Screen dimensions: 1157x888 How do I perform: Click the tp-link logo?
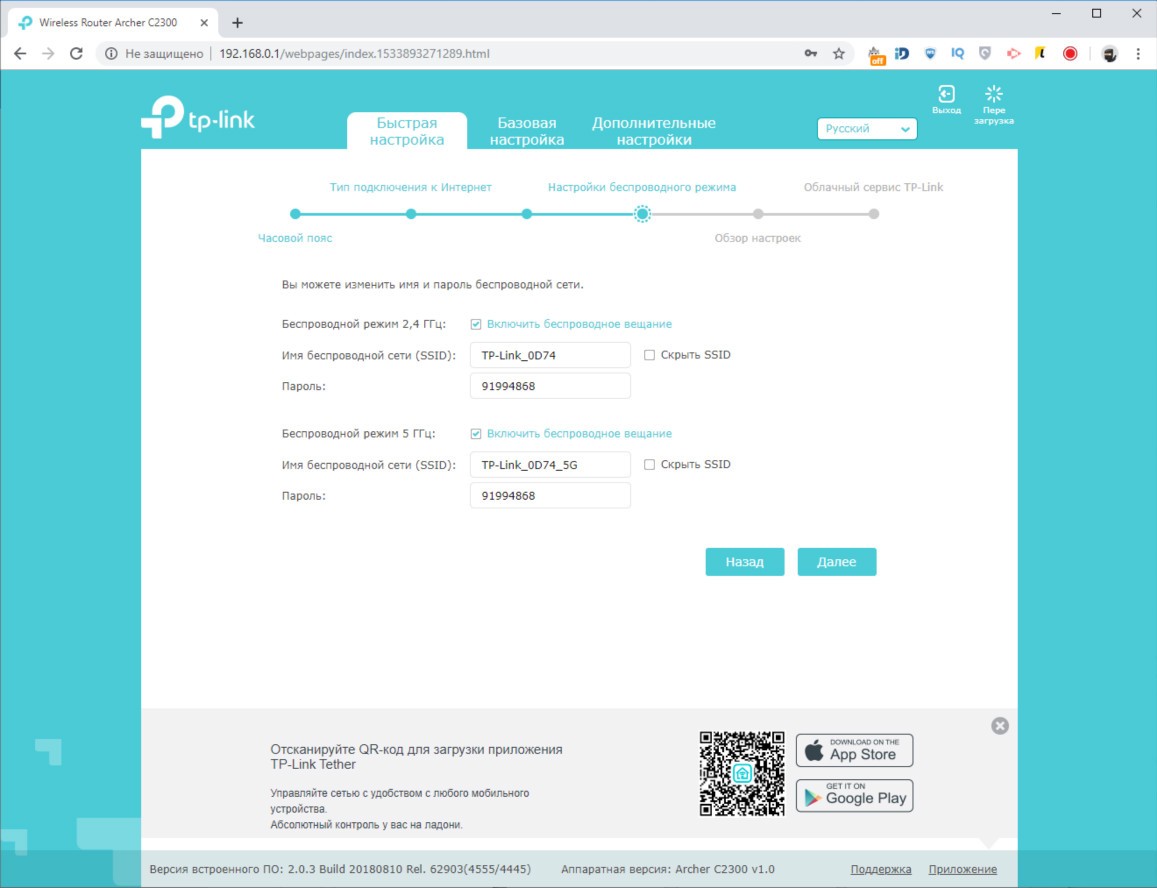pos(198,118)
